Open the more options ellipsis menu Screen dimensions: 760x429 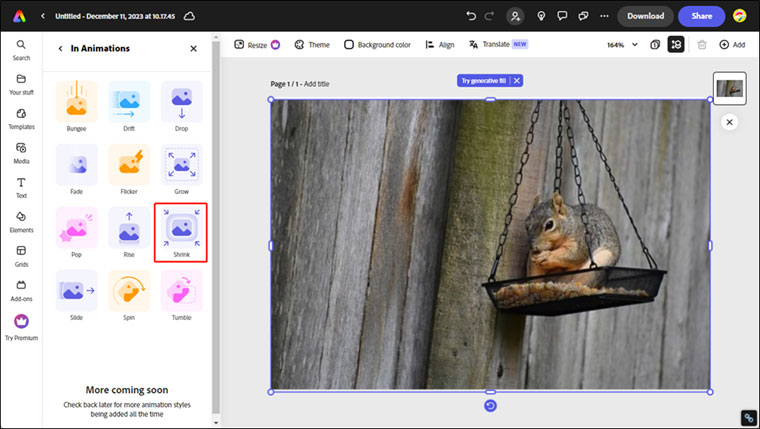pyautogui.click(x=602, y=16)
